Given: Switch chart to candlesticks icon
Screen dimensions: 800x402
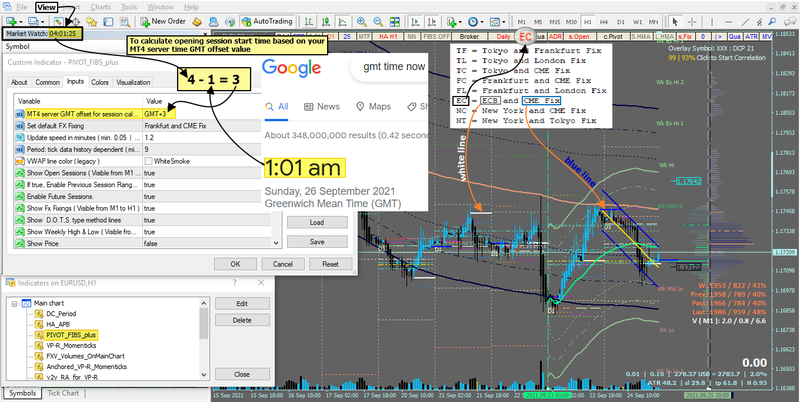Looking at the screenshot, I should pos(326,21).
